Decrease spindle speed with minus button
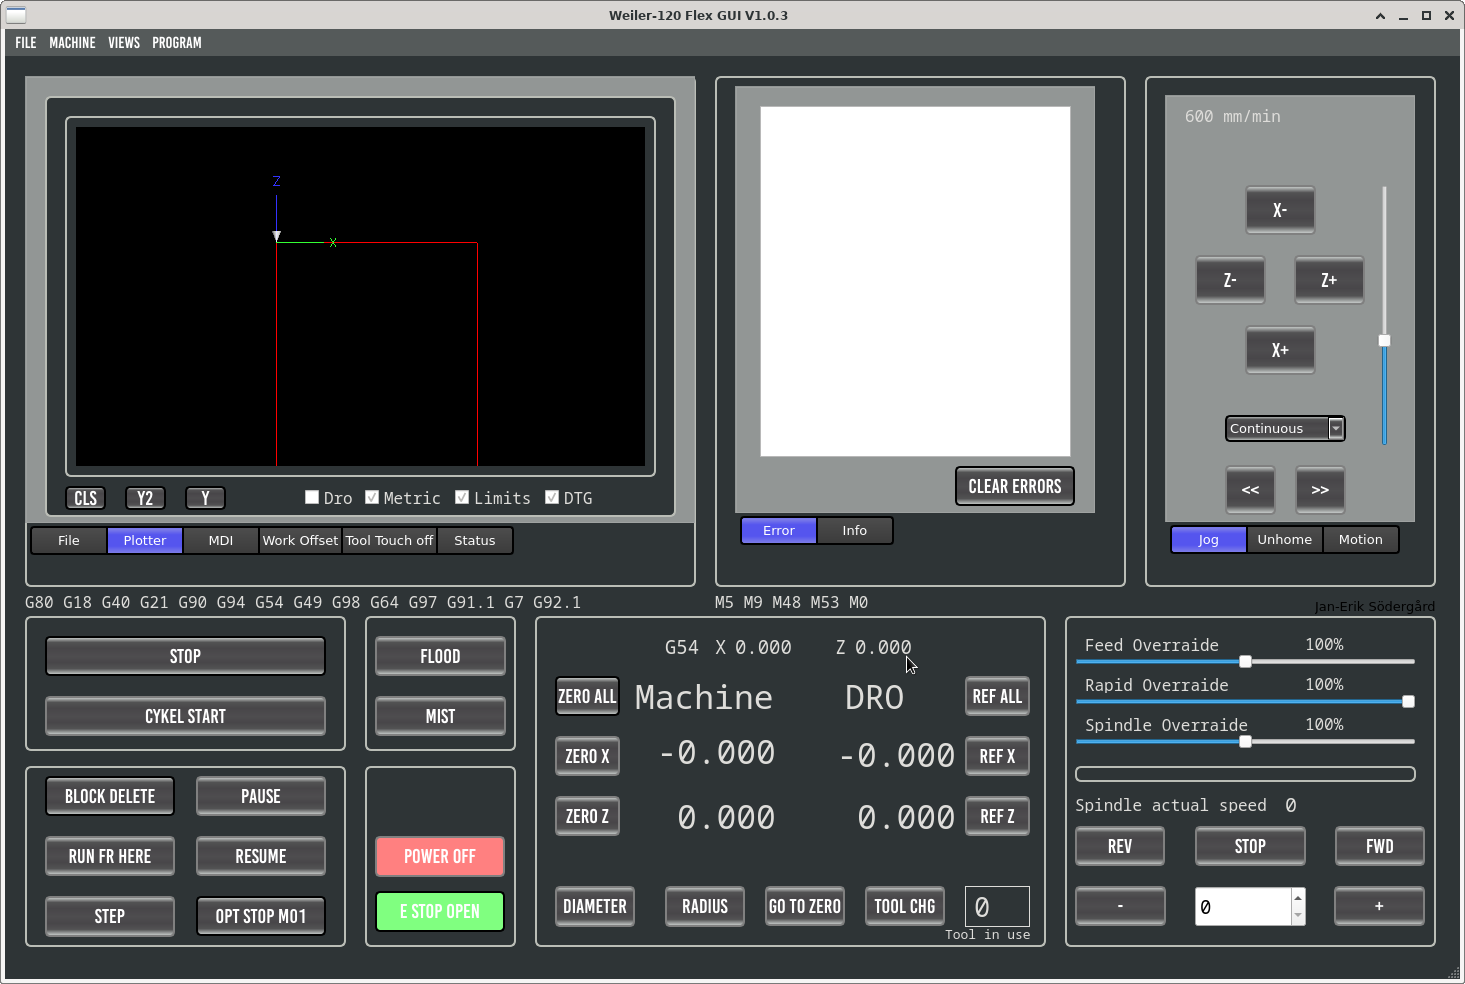The width and height of the screenshot is (1465, 984). pos(1120,906)
